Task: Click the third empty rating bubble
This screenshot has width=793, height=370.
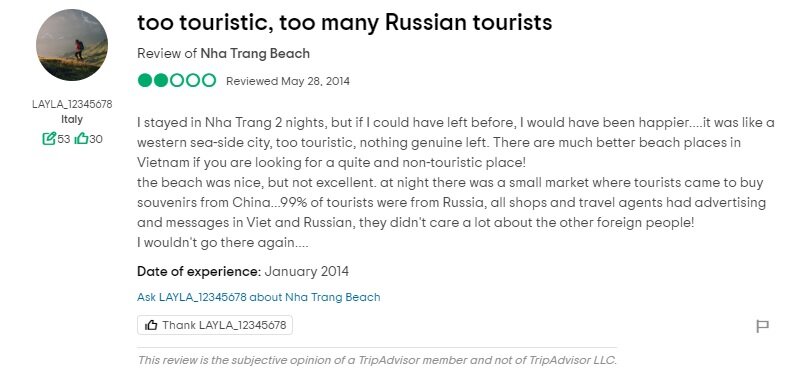Action: pyautogui.click(x=177, y=80)
